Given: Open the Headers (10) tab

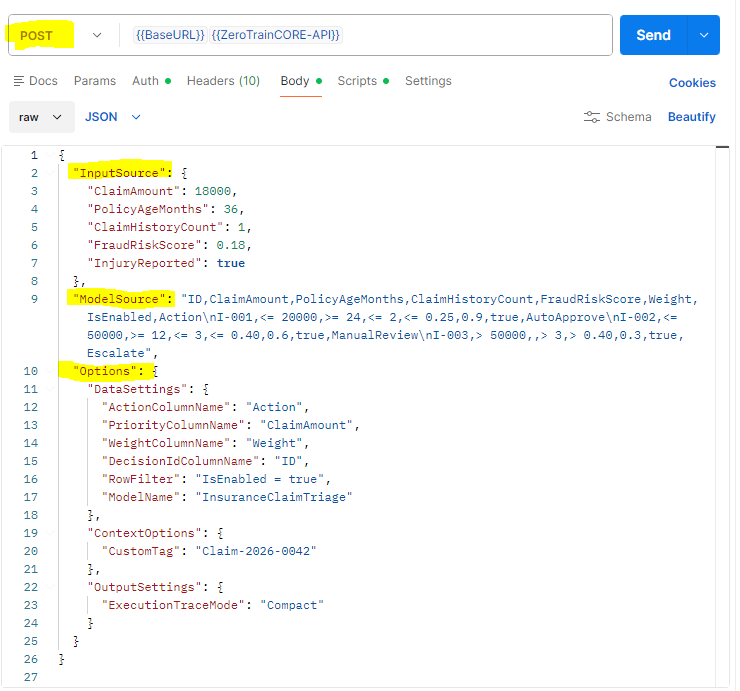Looking at the screenshot, I should (223, 81).
